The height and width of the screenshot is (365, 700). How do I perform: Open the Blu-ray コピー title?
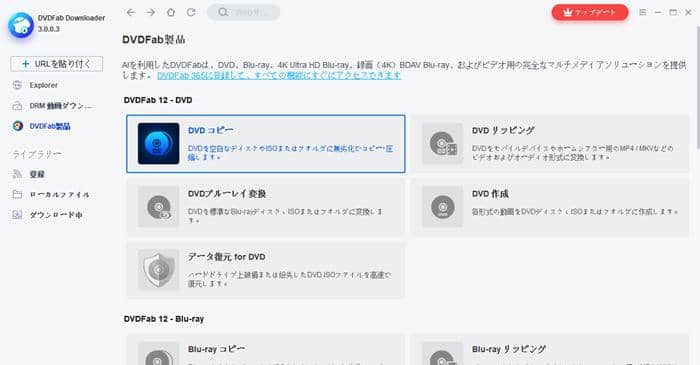click(x=217, y=349)
